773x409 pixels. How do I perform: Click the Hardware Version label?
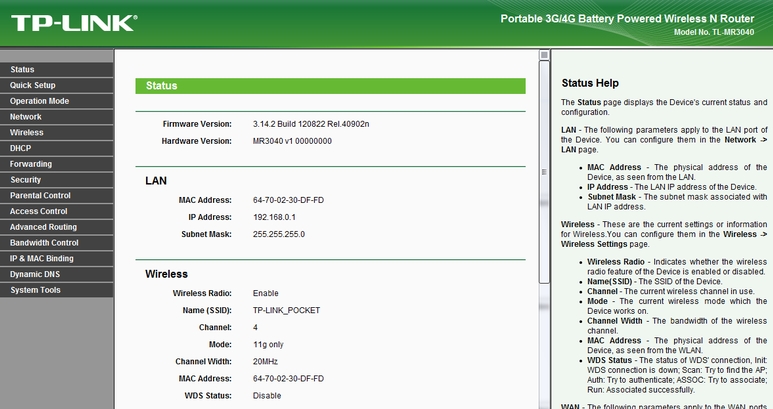[196, 141]
